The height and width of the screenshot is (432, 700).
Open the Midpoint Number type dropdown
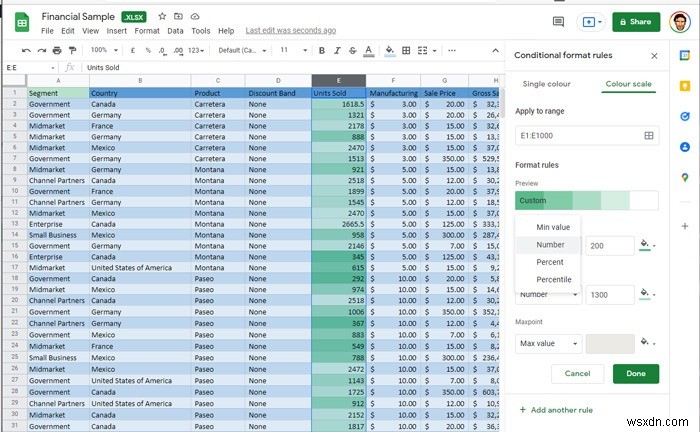(549, 295)
